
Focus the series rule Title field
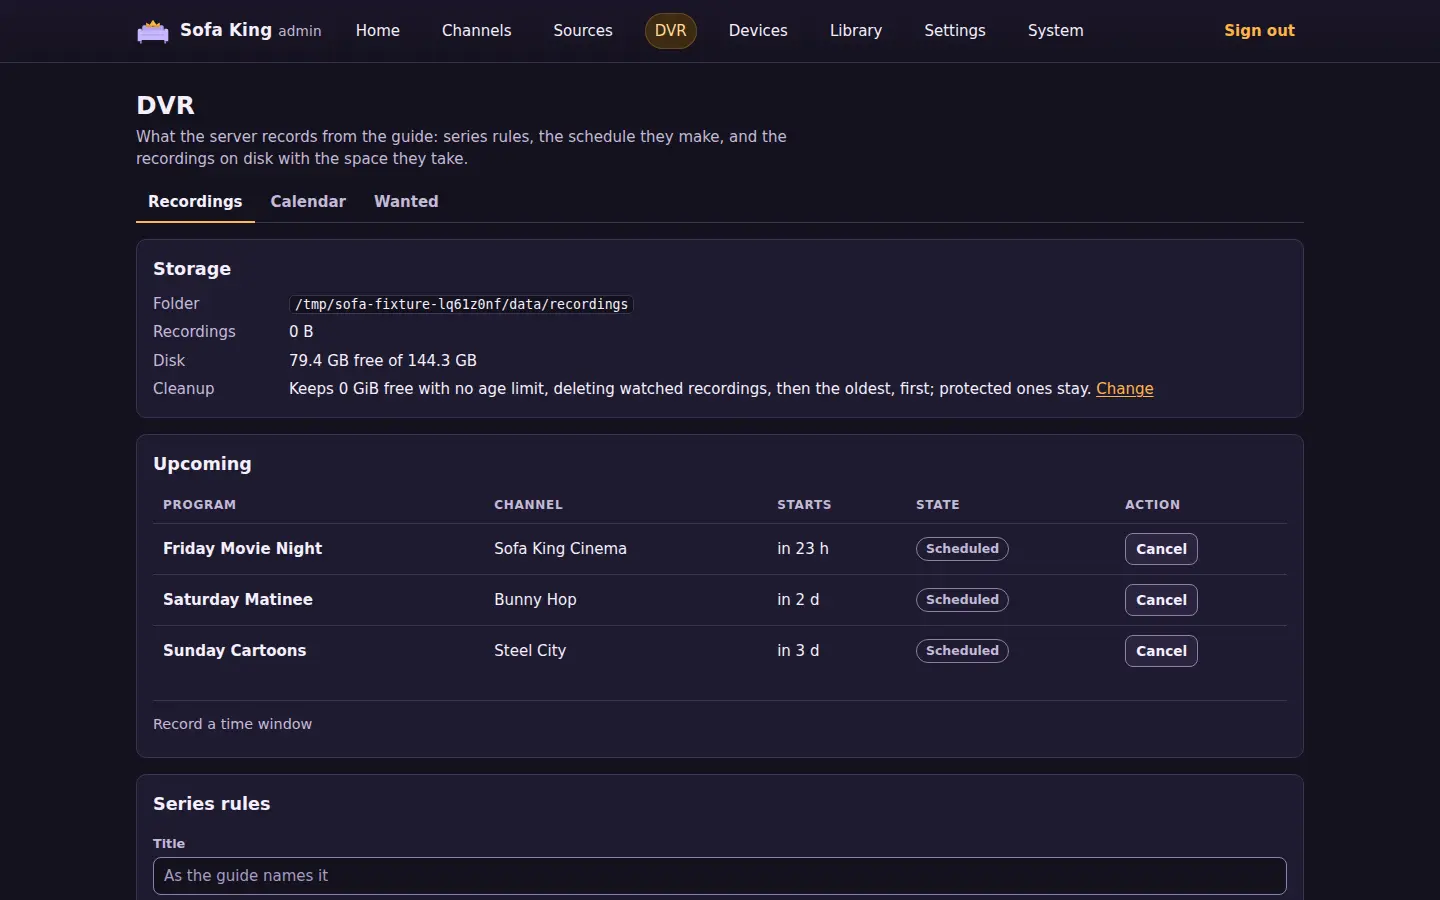tap(720, 876)
